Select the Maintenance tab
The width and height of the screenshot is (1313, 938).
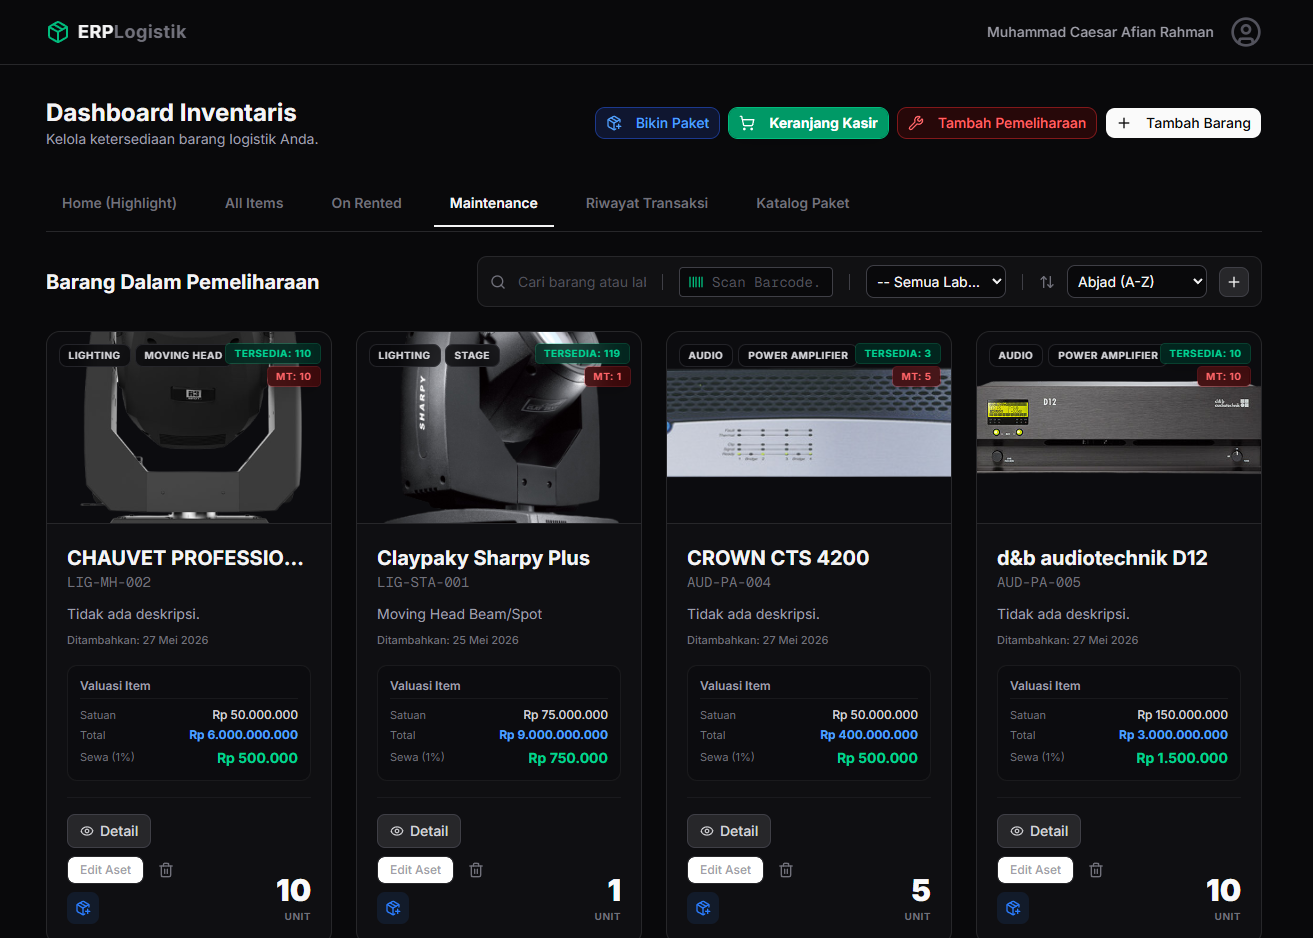(x=494, y=203)
